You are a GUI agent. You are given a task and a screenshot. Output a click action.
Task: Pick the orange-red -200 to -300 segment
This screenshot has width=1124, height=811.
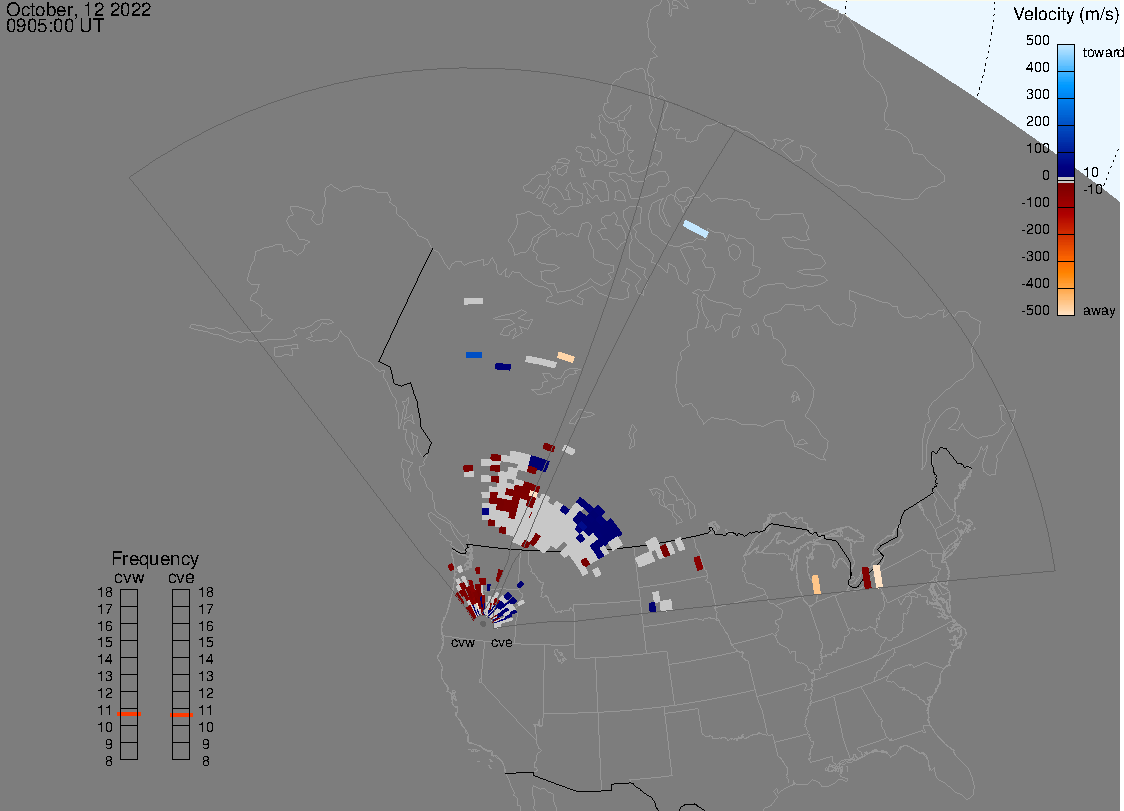pos(1066,247)
